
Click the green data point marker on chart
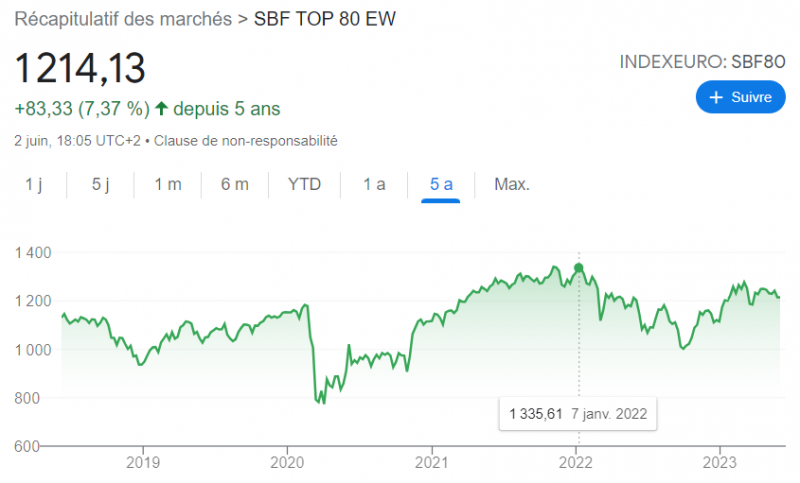[x=578, y=267]
